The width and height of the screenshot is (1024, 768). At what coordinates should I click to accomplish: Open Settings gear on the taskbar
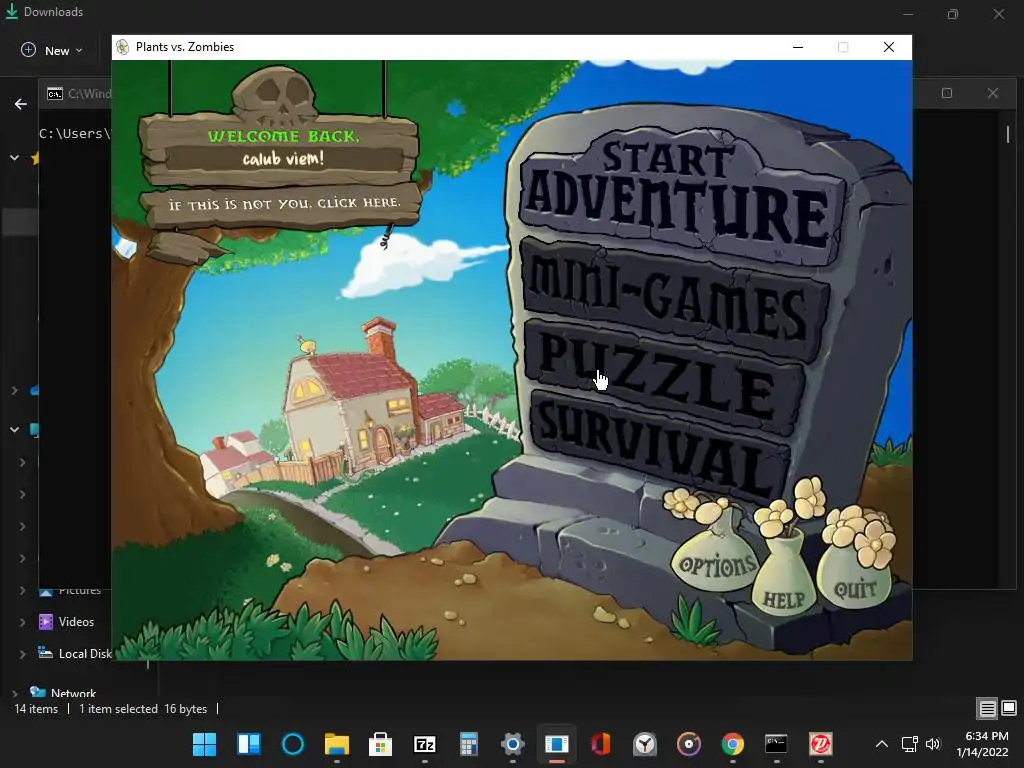pos(513,744)
